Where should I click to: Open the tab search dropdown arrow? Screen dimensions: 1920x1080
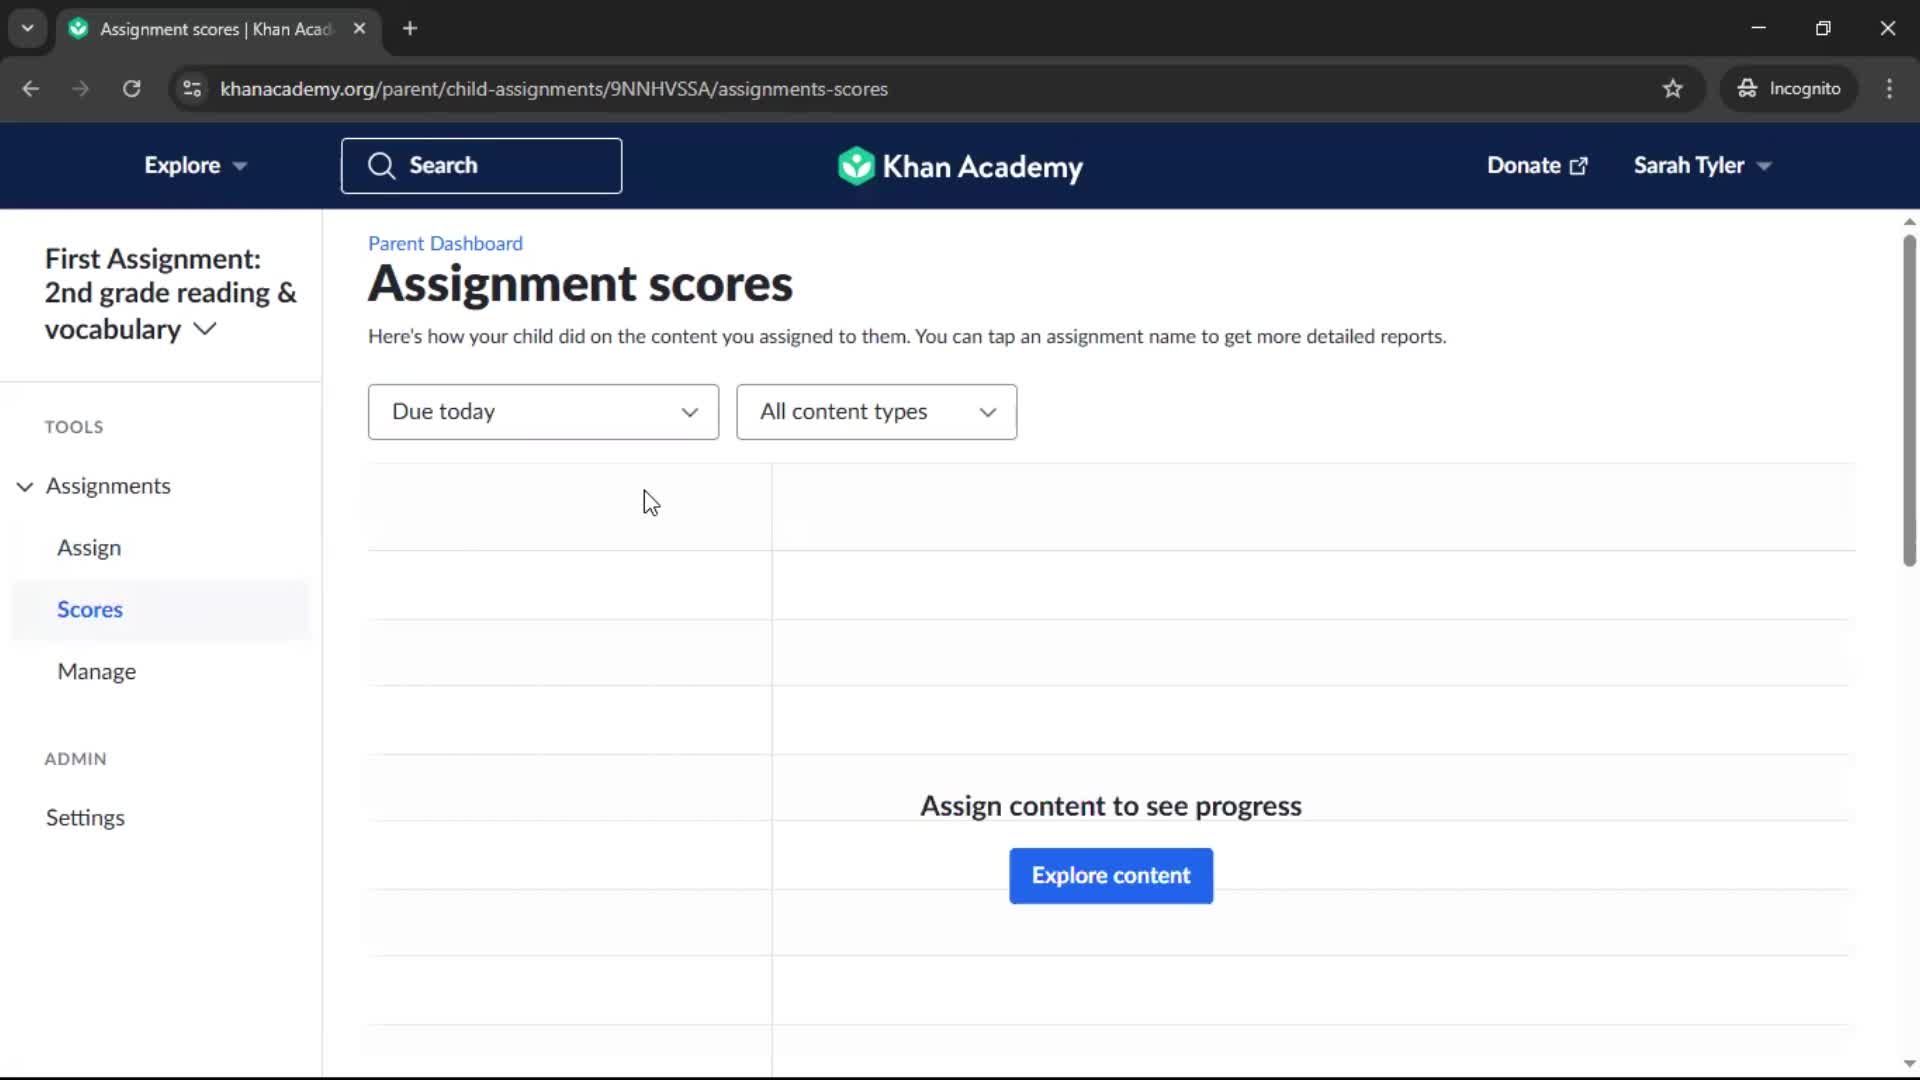click(27, 29)
